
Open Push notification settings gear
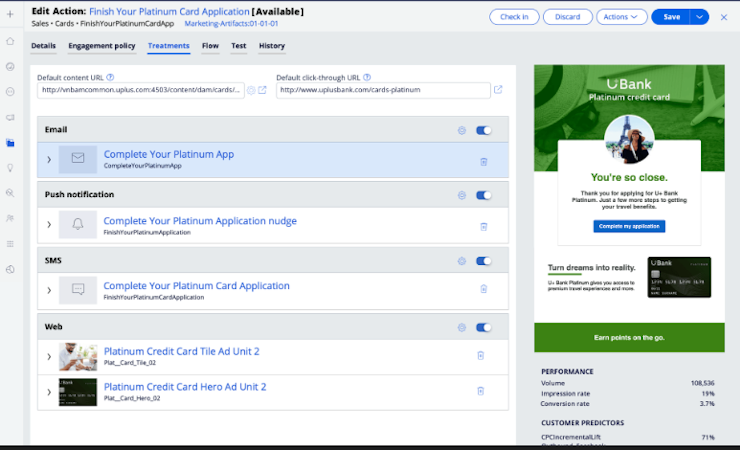[x=462, y=195]
